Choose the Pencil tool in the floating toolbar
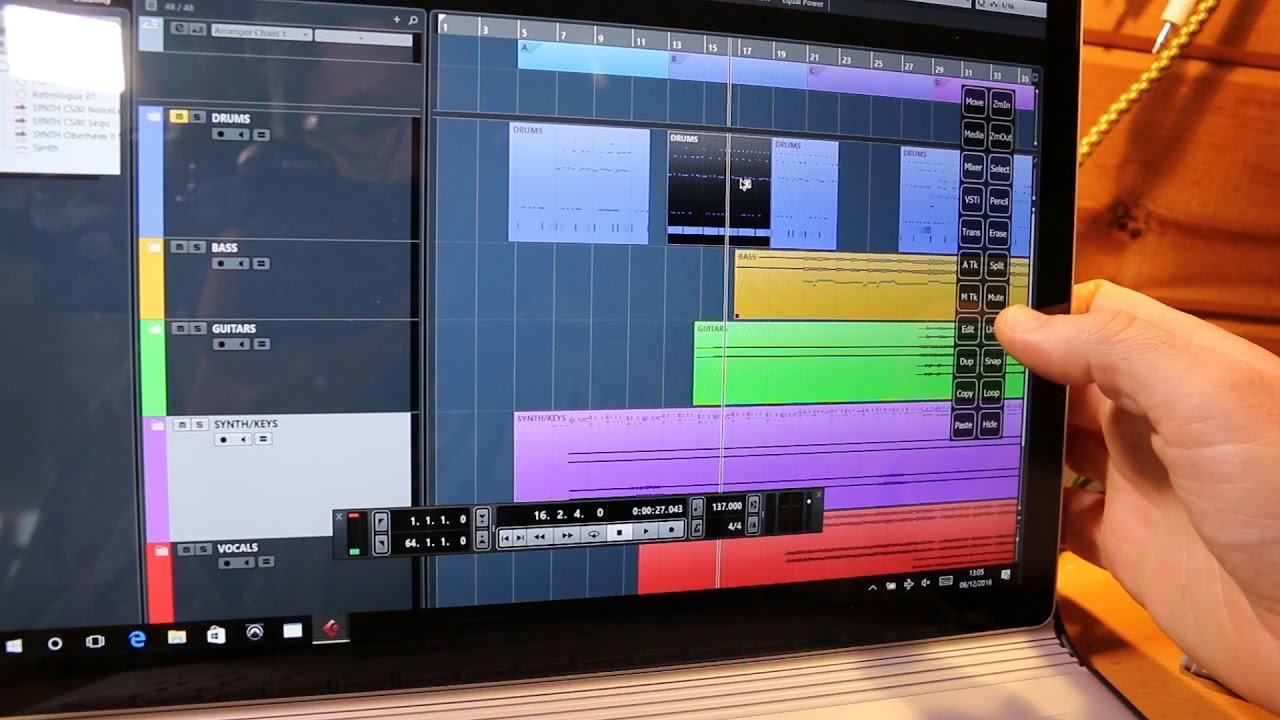1280x720 pixels. coord(999,201)
